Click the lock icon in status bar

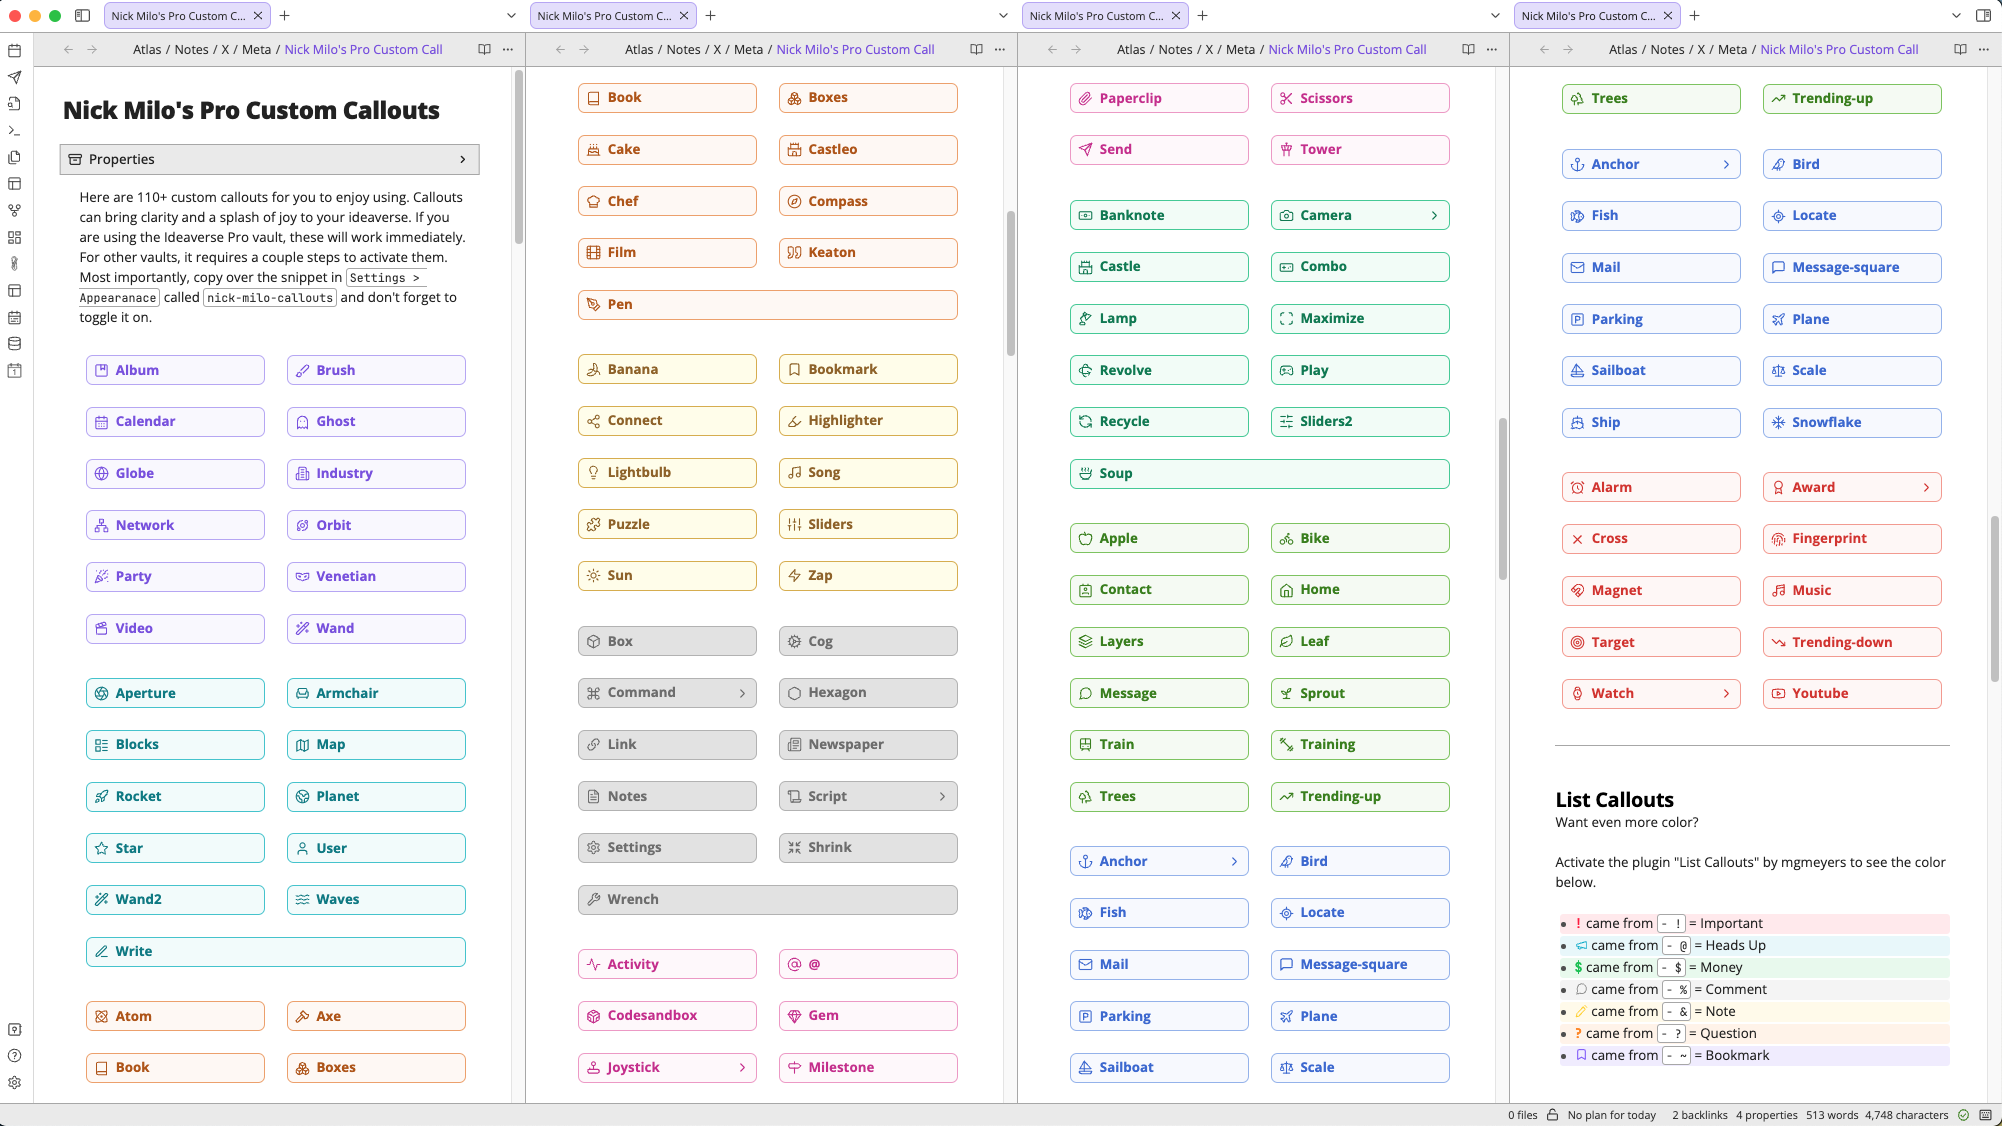coord(1553,1115)
